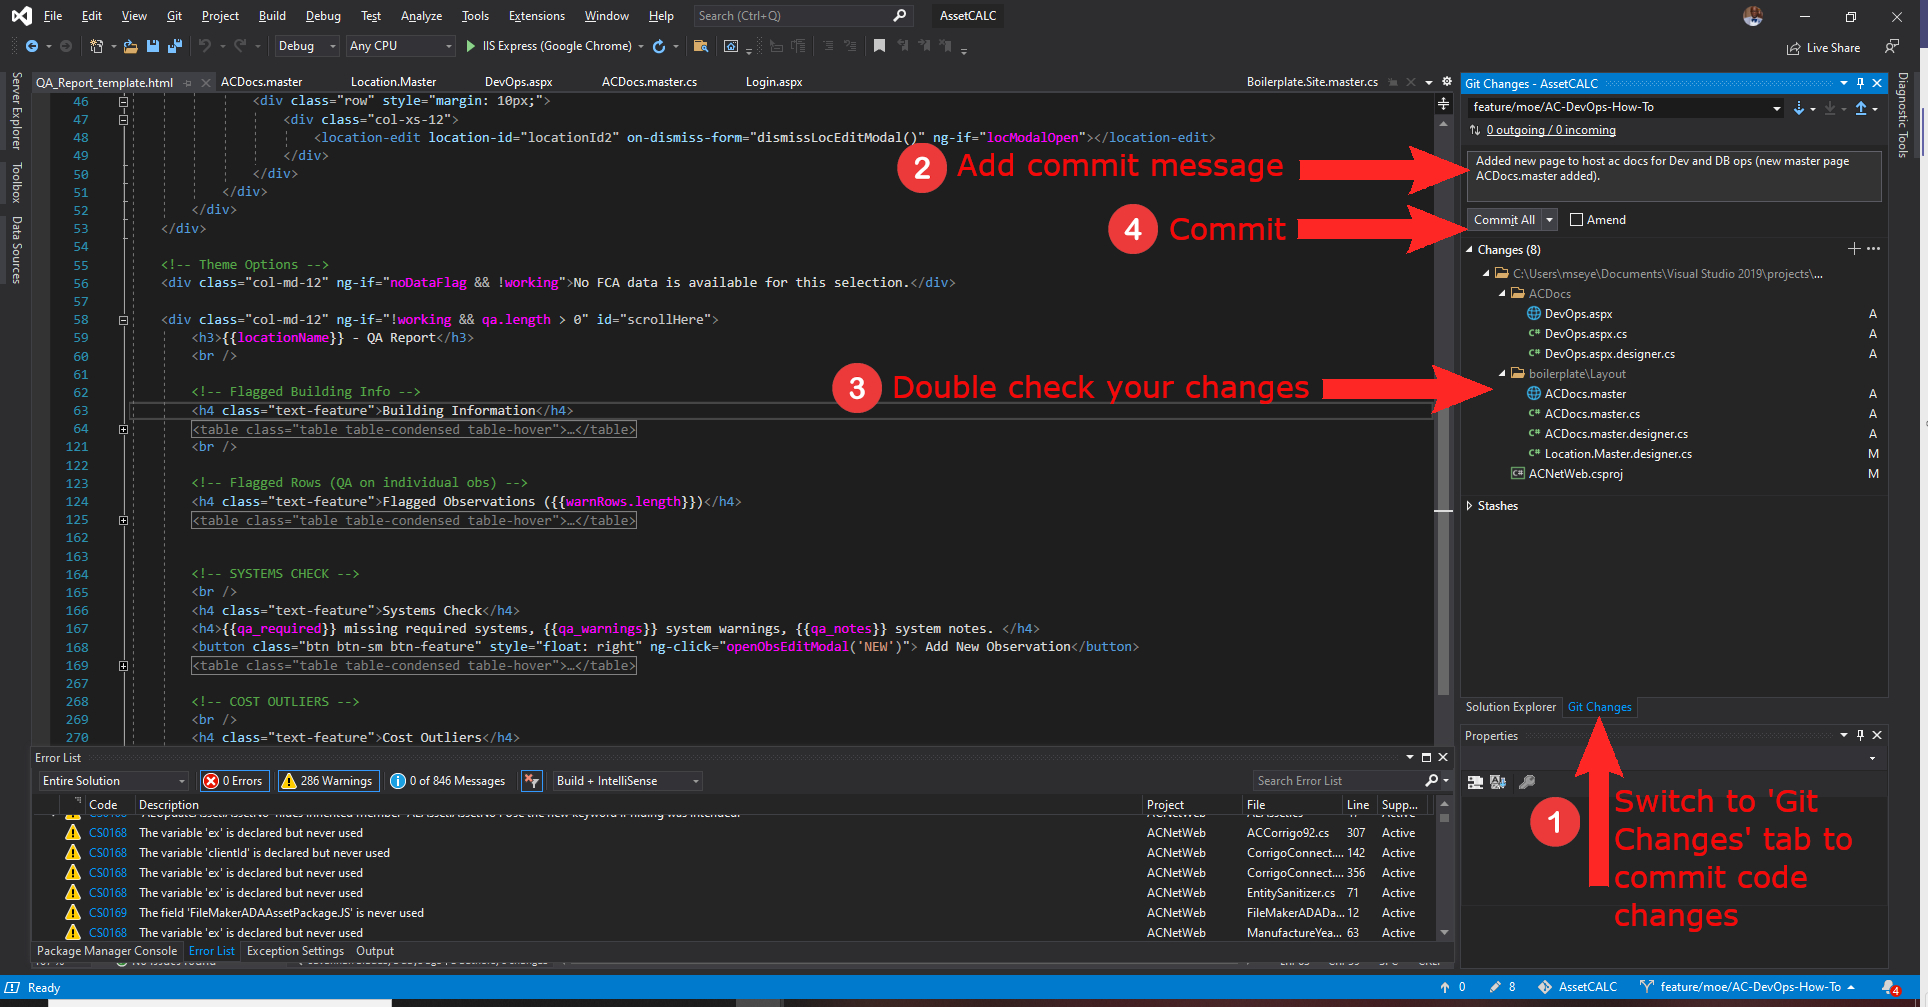Click the New Project toolbar icon
Screen dimensions: 1928x1007
(x=96, y=46)
